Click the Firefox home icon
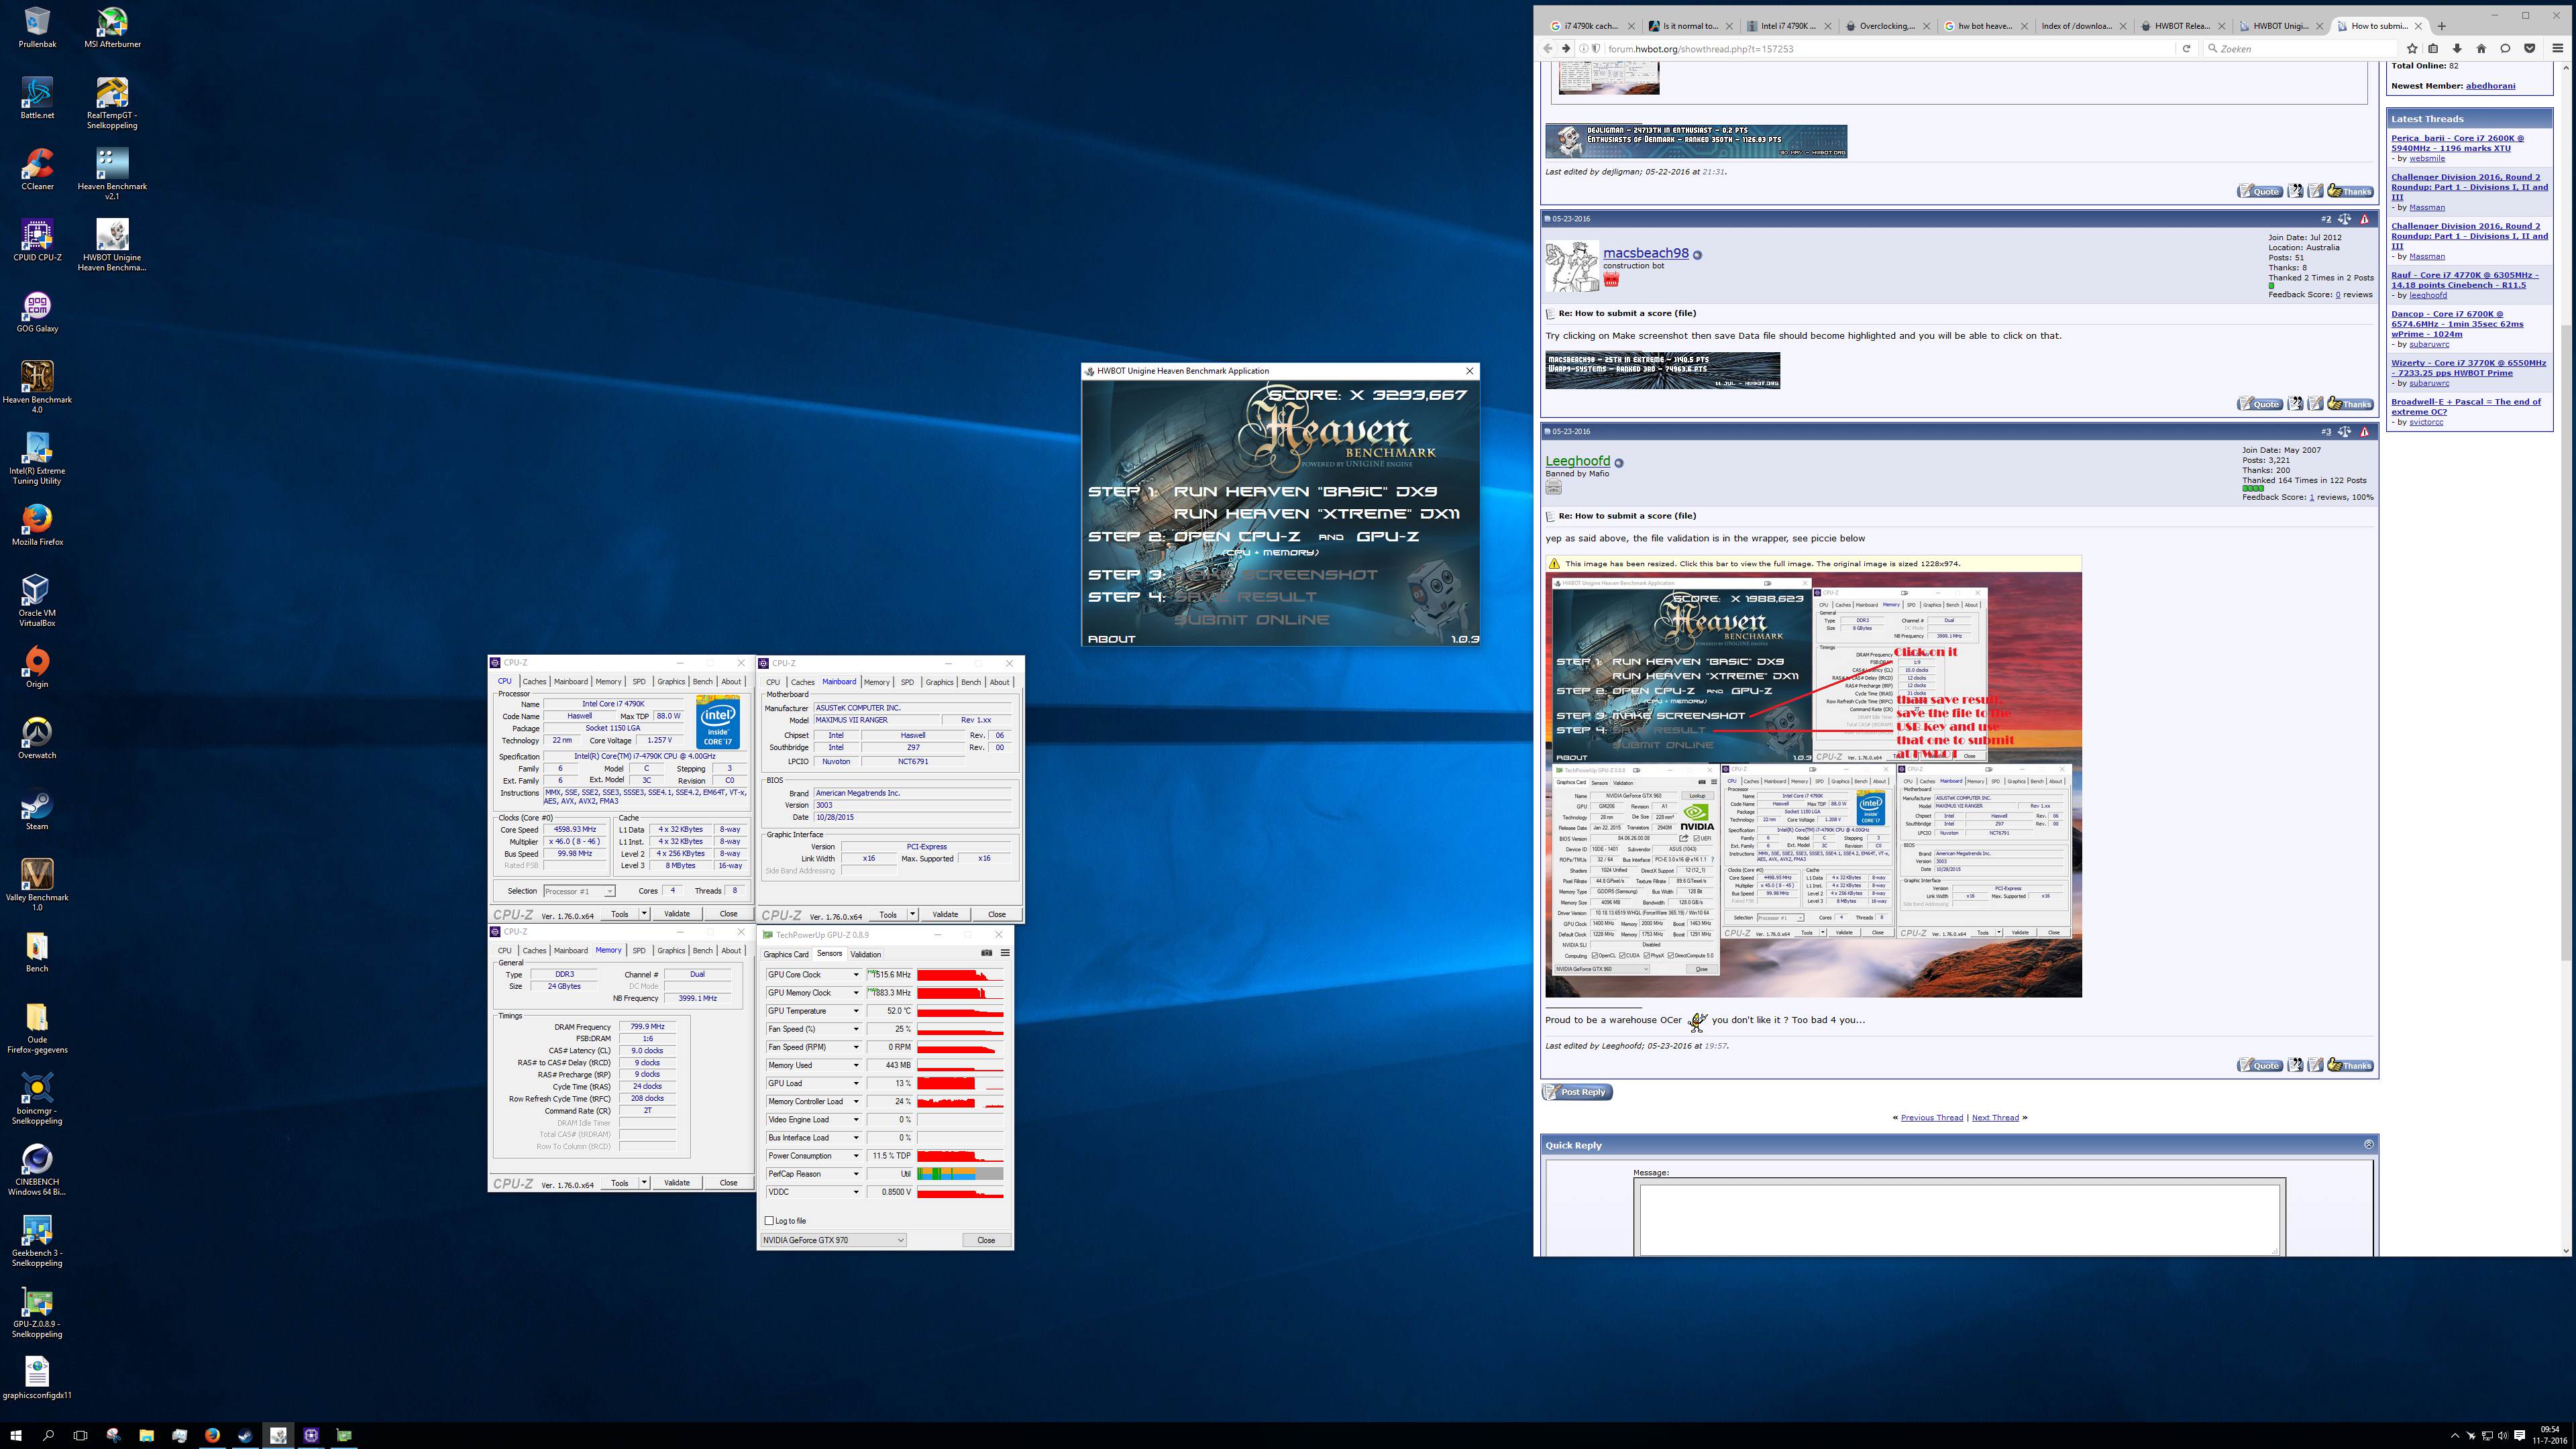 [2481, 48]
